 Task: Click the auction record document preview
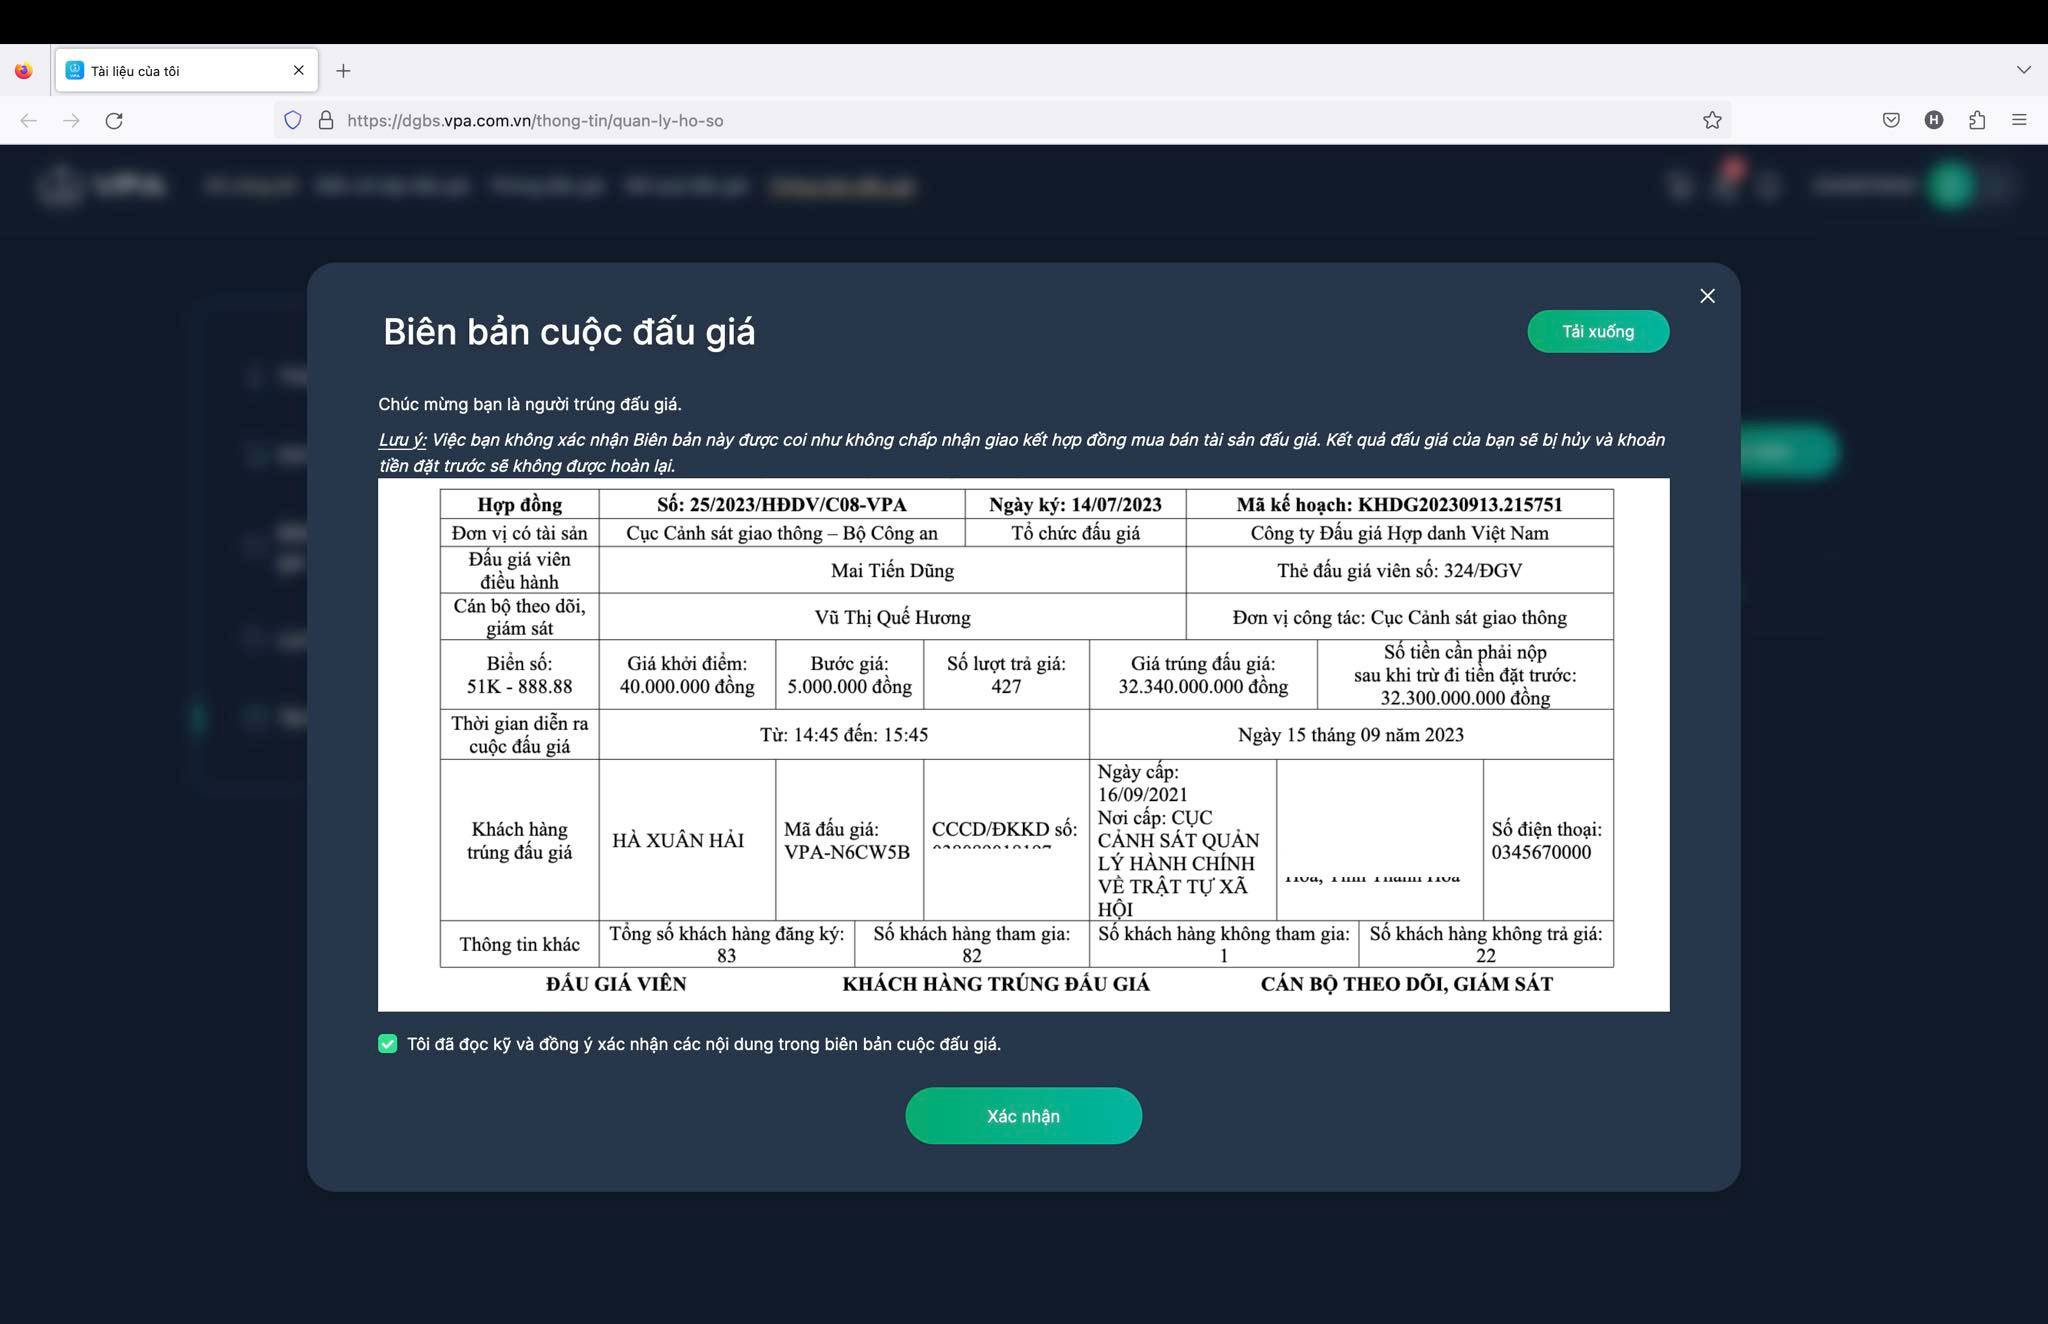1023,745
